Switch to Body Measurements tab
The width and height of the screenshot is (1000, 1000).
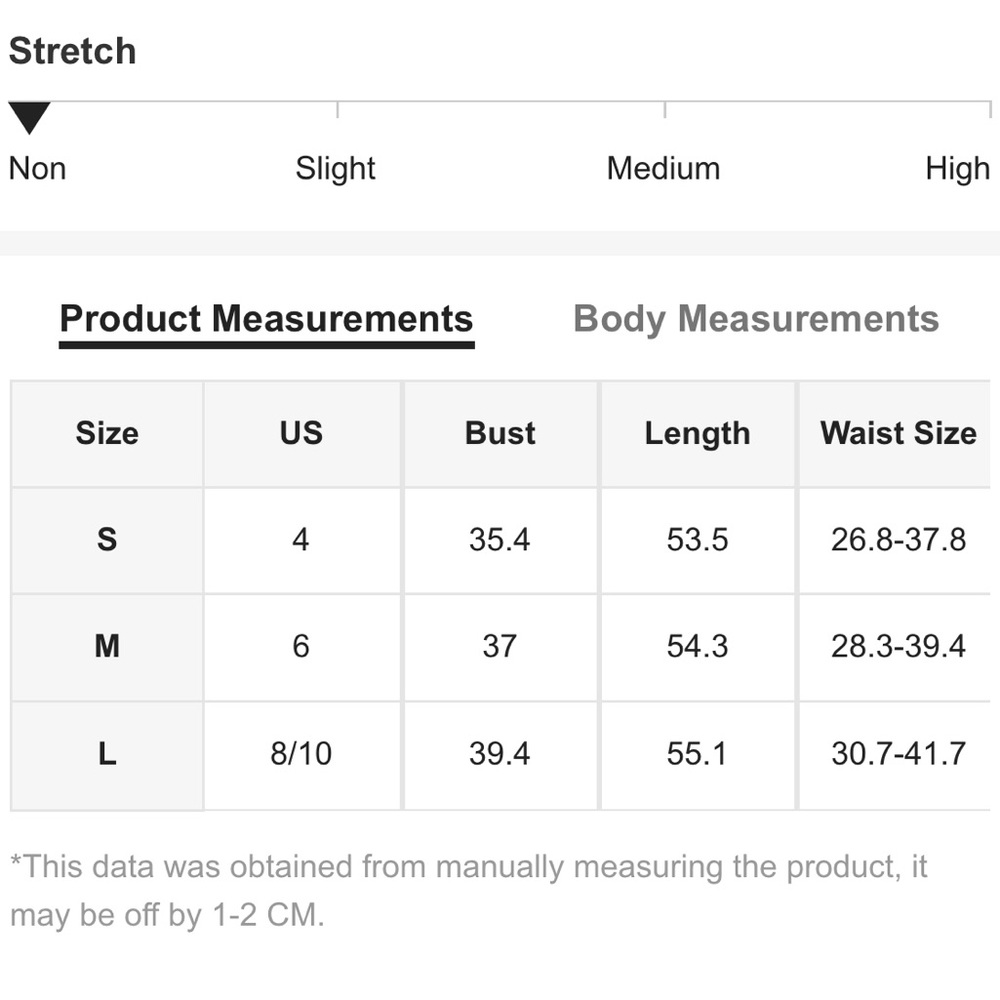click(756, 319)
